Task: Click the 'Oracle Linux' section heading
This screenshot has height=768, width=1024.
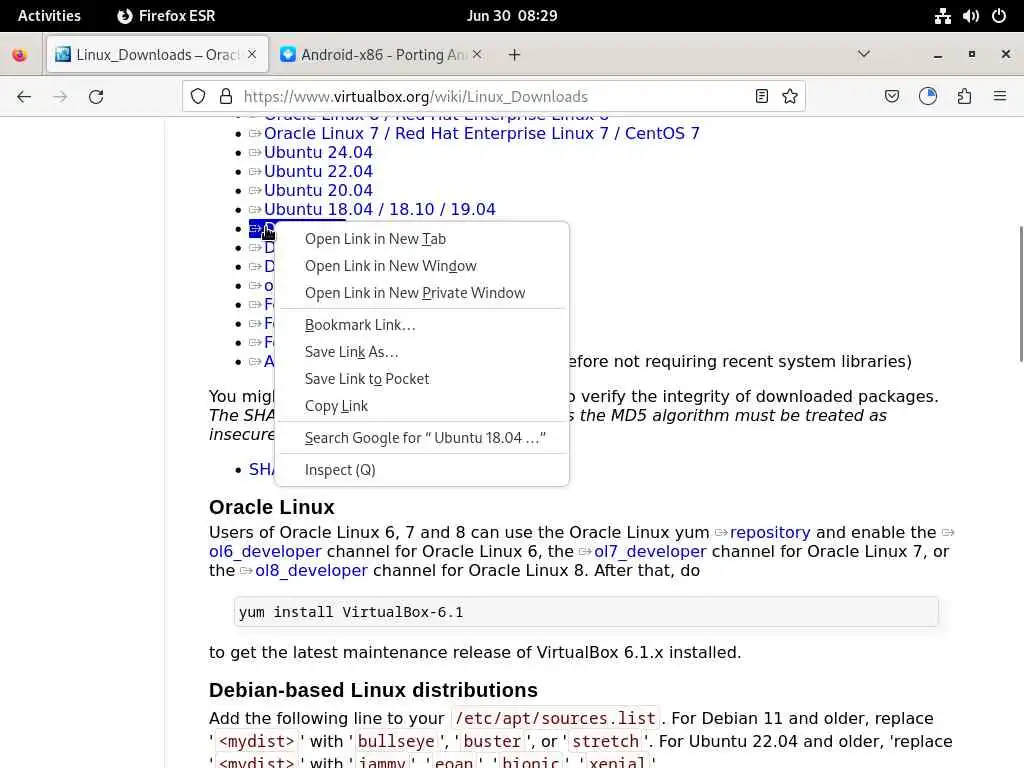Action: pyautogui.click(x=272, y=507)
